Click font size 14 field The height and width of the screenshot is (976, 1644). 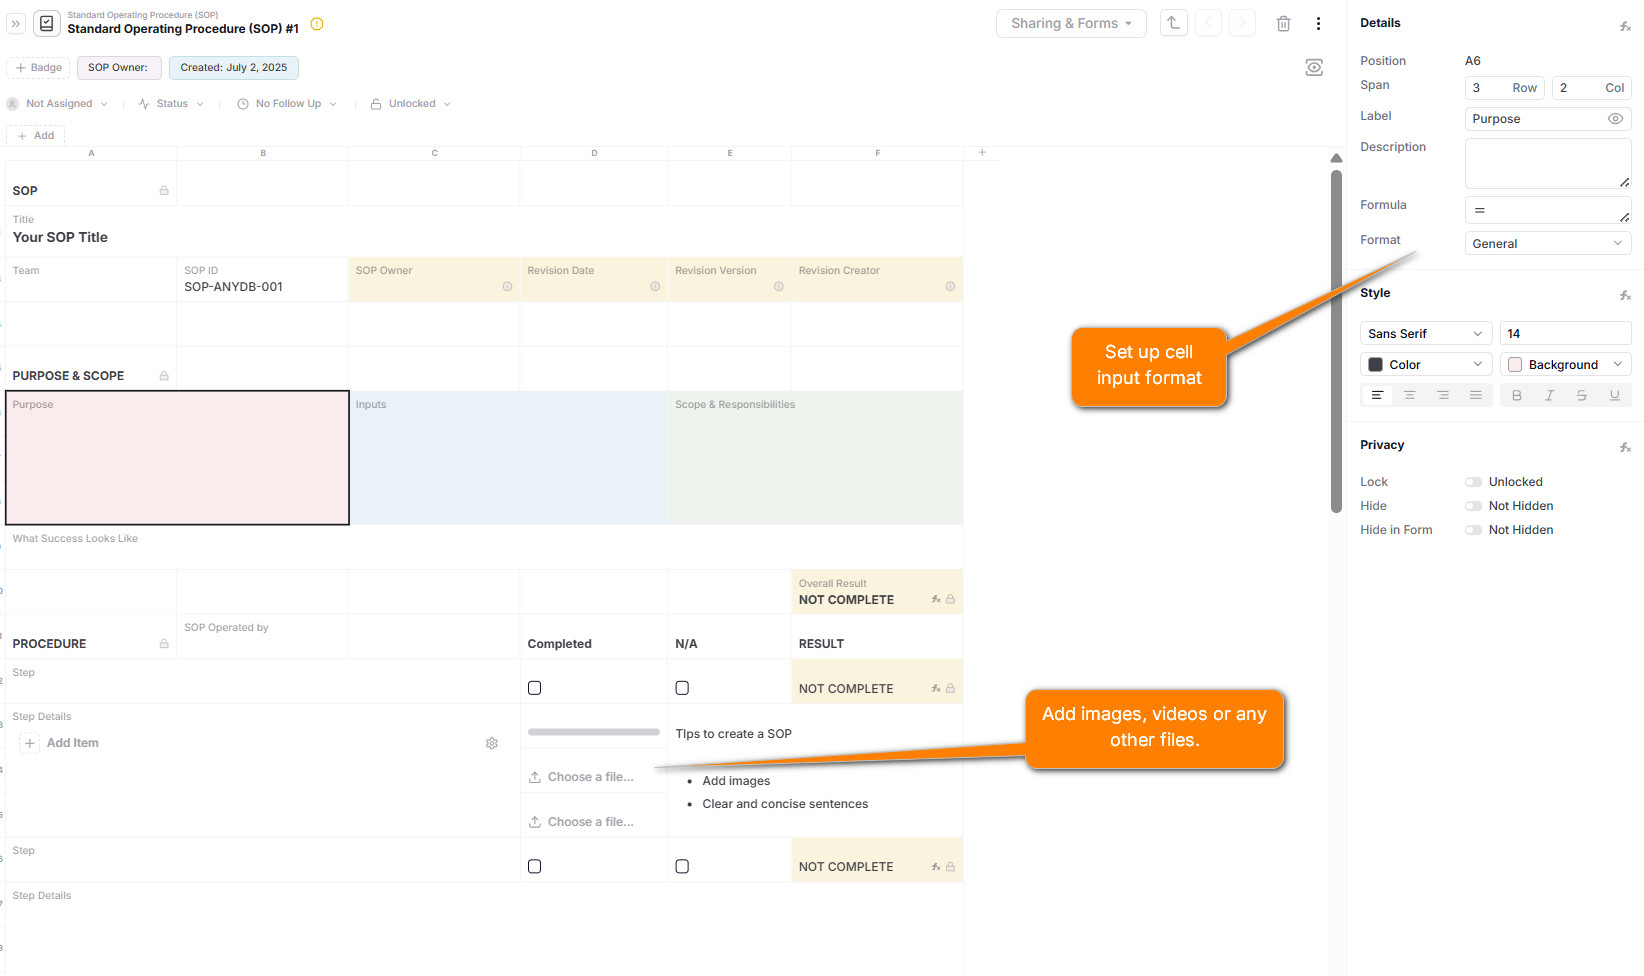tap(1566, 333)
